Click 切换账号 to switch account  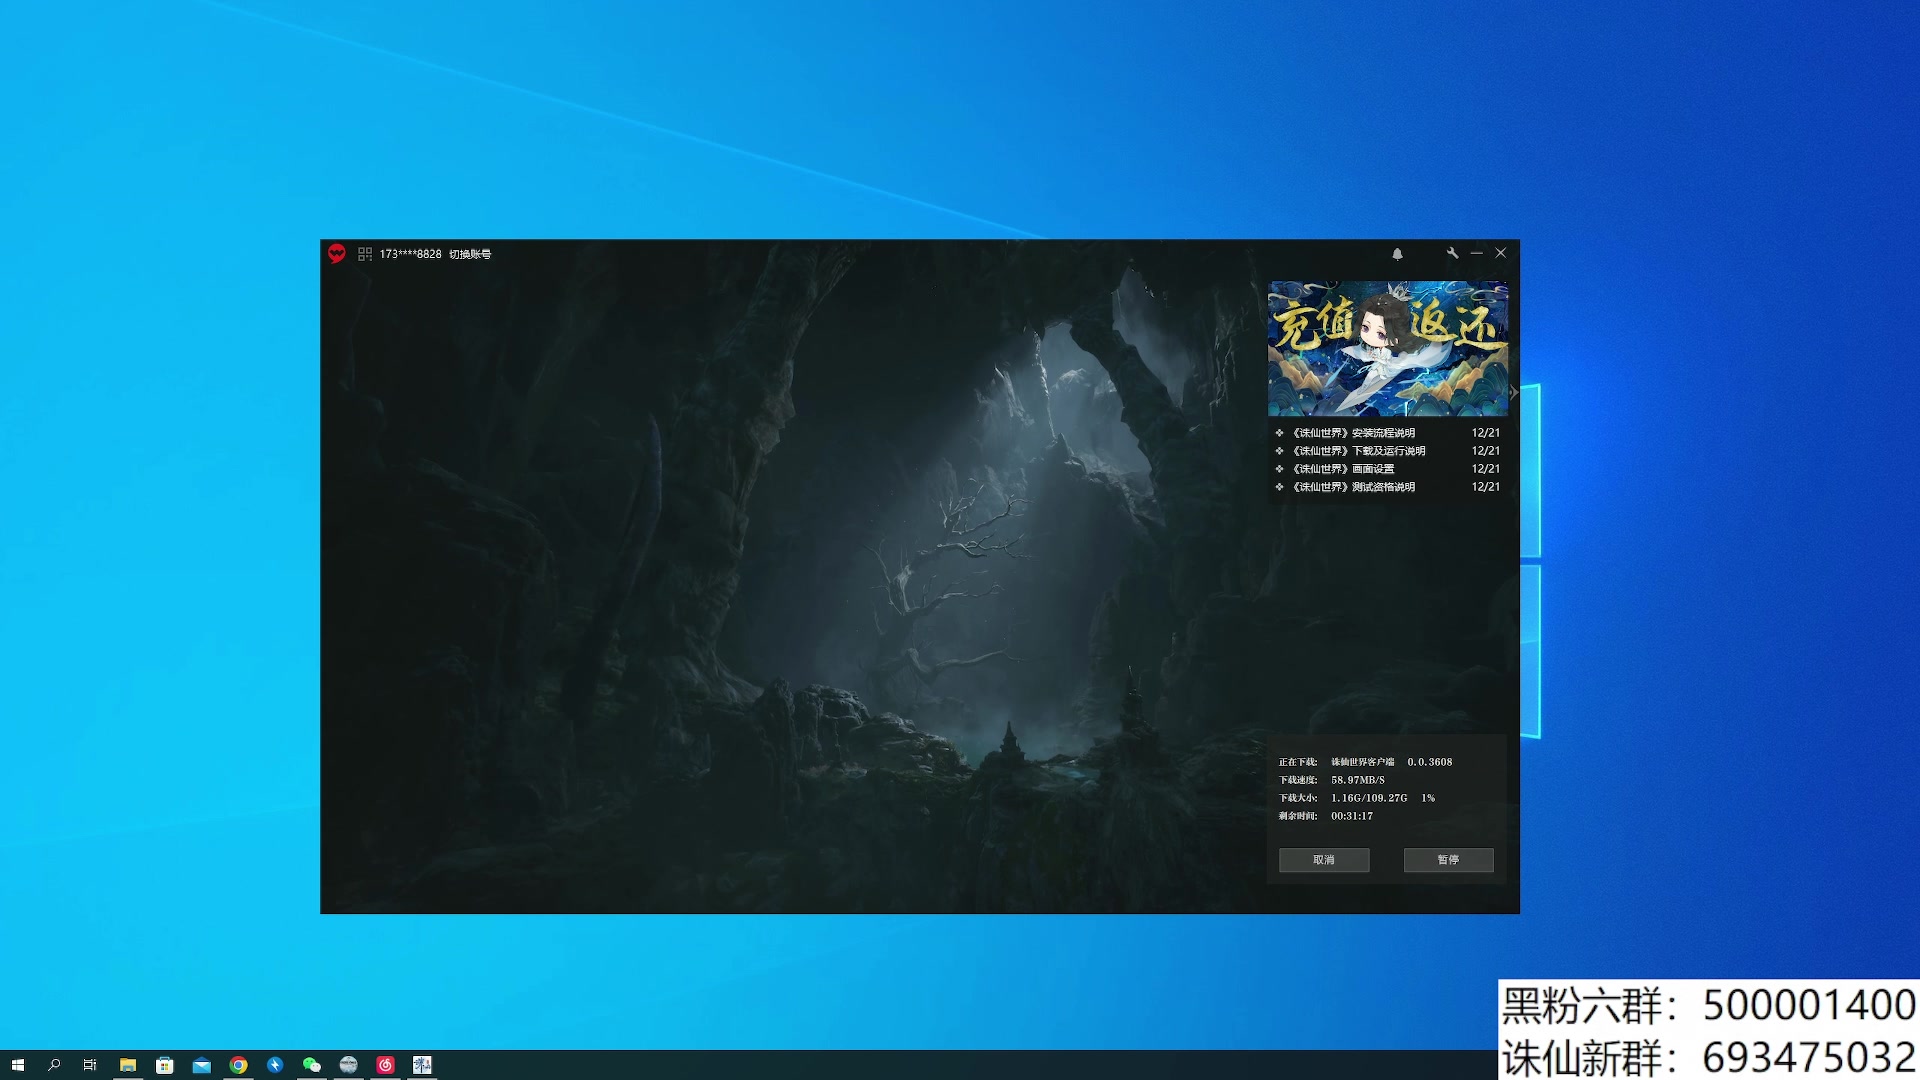click(470, 254)
